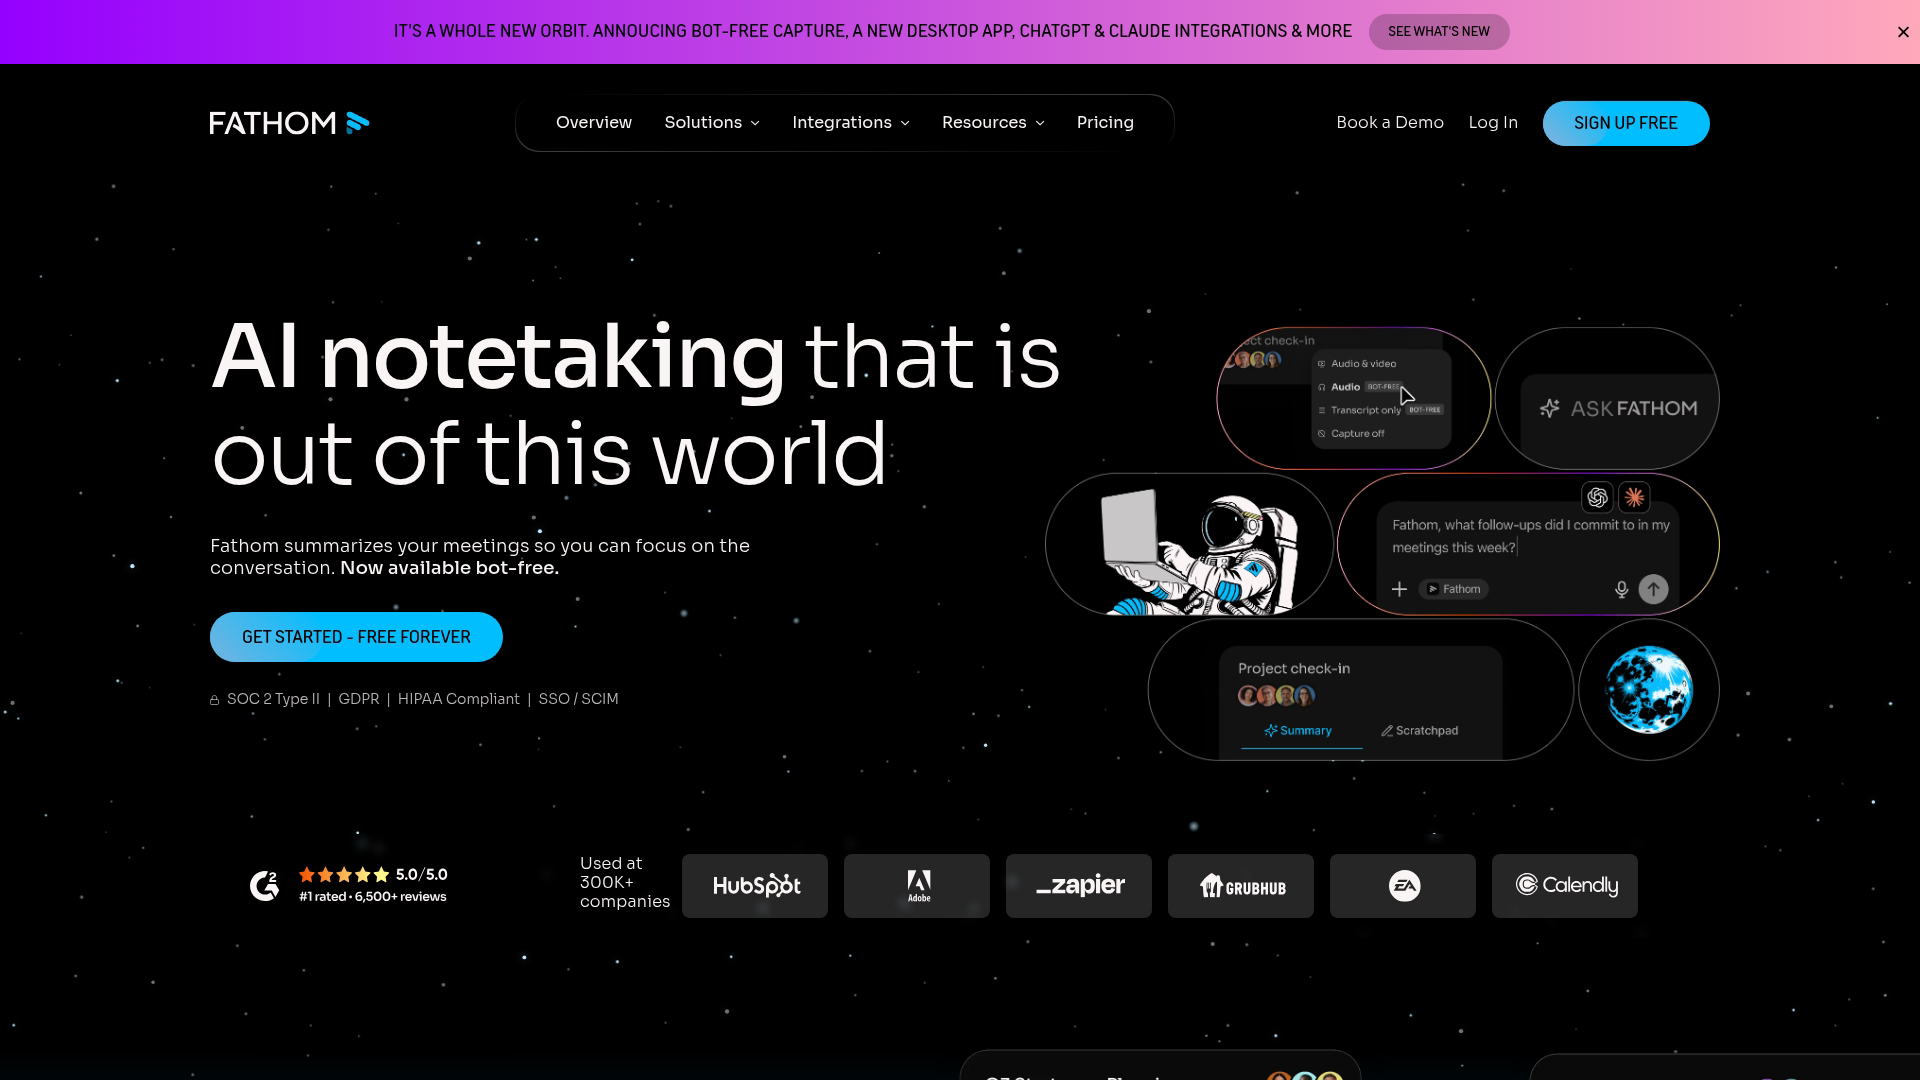Viewport: 1920px width, 1080px height.
Task: Select the Transcript only capture option
Action: click(1380, 410)
